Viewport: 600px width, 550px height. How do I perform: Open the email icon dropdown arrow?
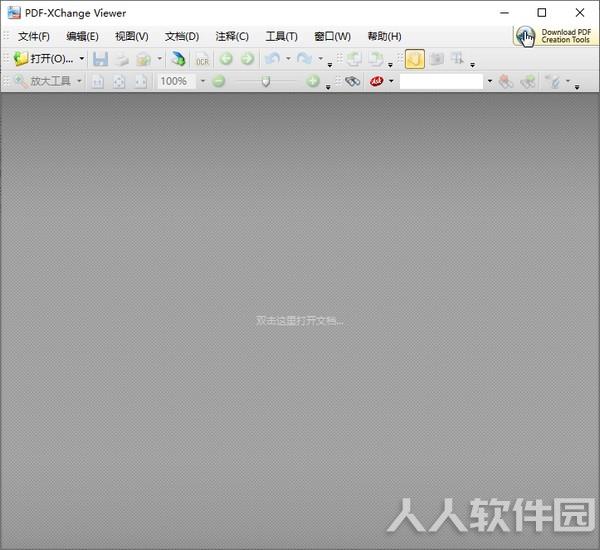[160, 59]
